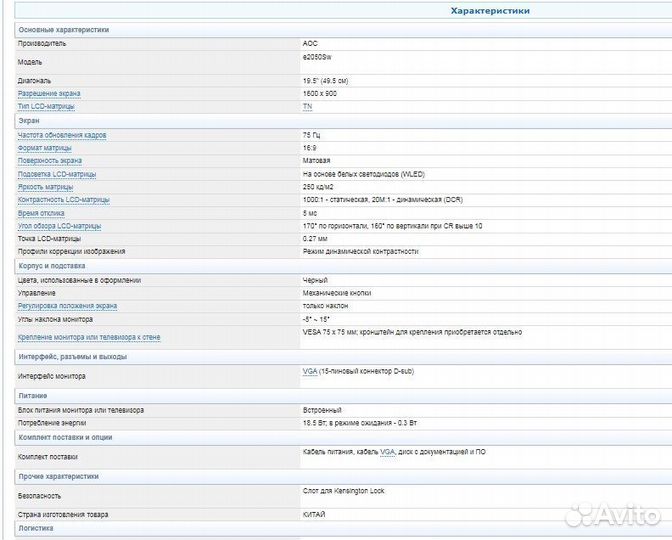Click the 'VESA 75 x 75 мм' value

point(329,332)
